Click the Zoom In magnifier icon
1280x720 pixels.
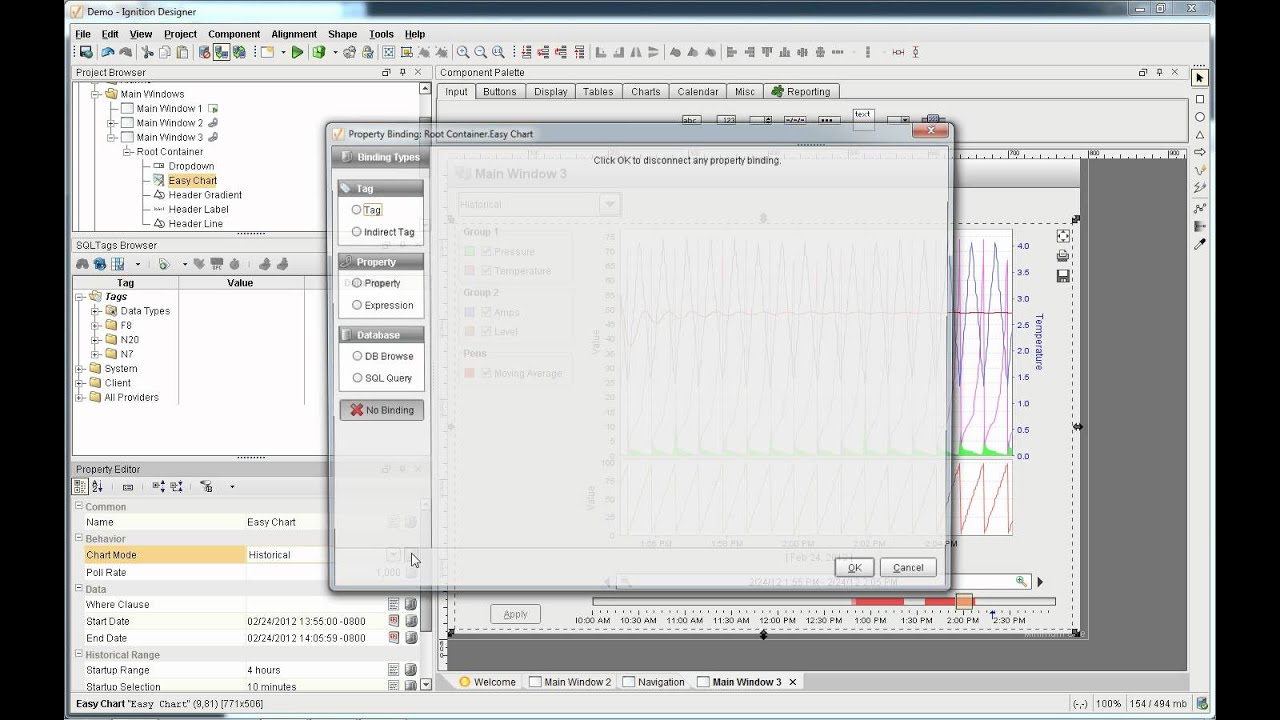463,52
